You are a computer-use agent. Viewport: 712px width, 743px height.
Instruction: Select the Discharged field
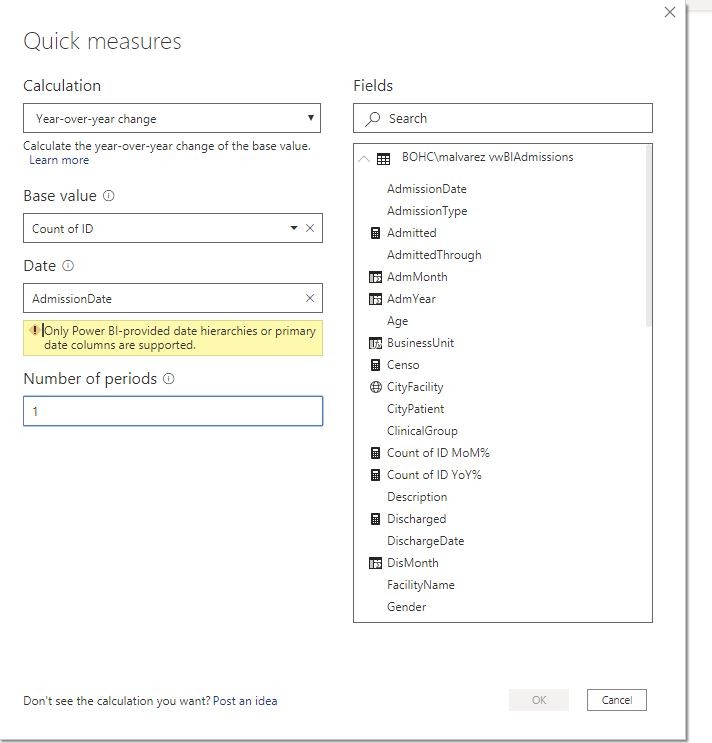coord(416,519)
